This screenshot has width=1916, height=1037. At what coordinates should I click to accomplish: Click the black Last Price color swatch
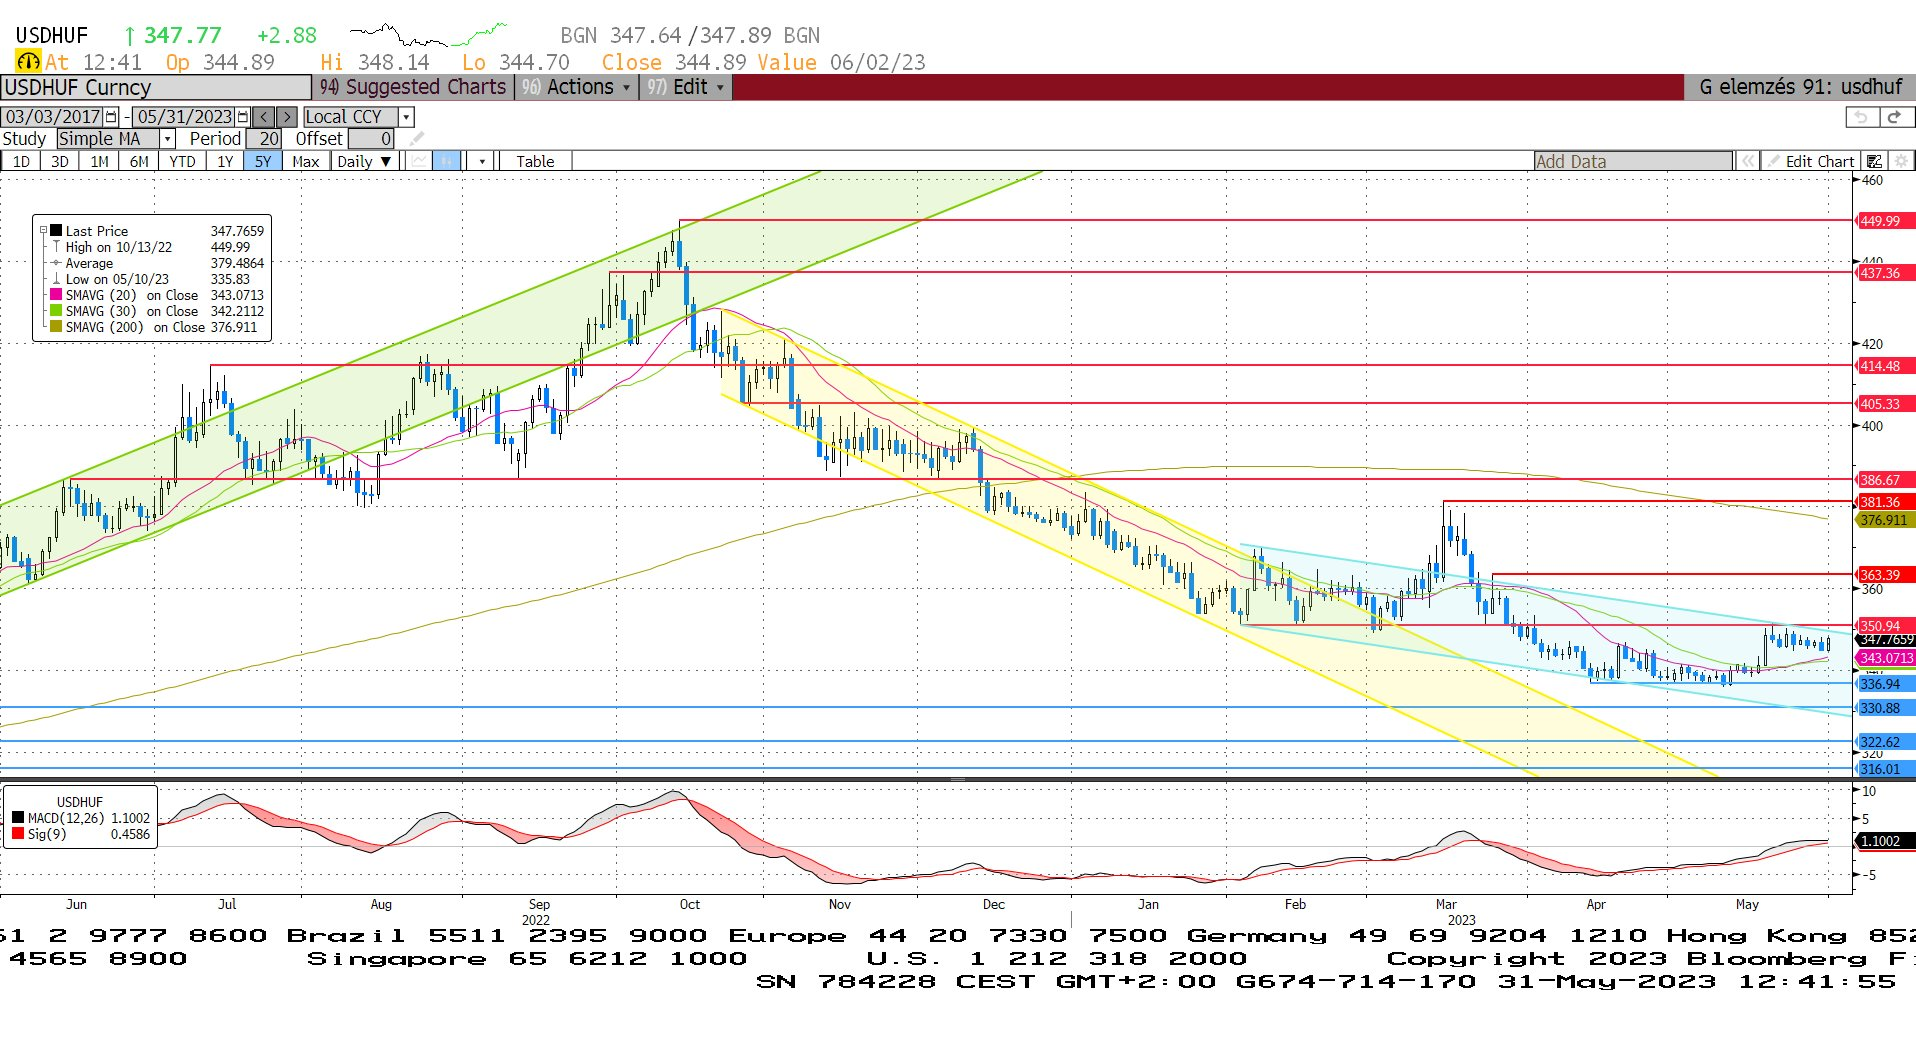(x=57, y=231)
